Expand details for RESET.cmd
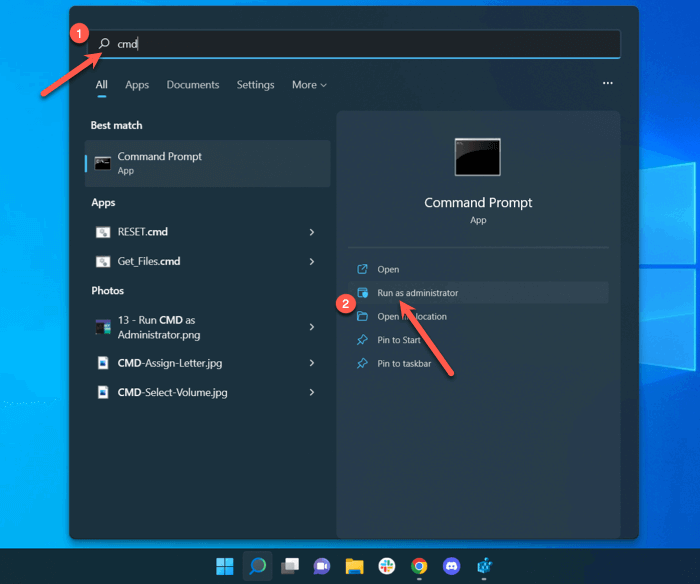This screenshot has width=700, height=584. (x=312, y=232)
